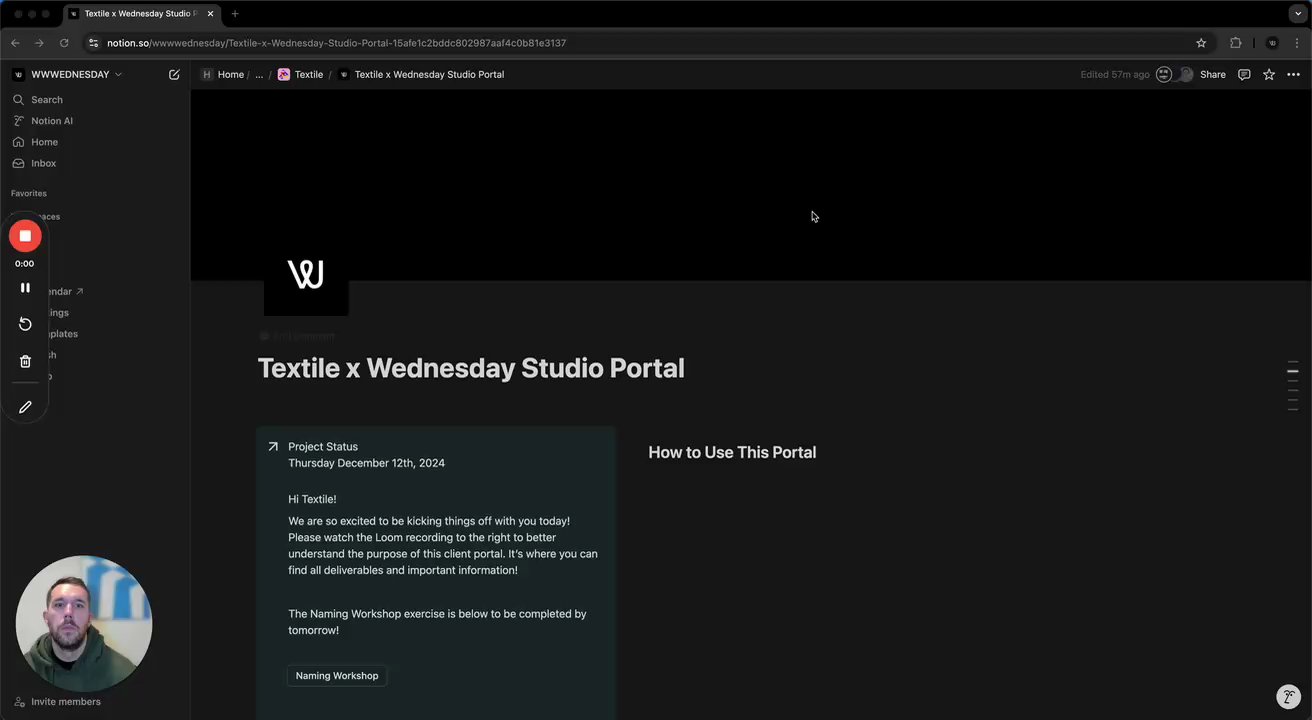Open the tab search dropdown arrow
Screen dimensions: 1312x720
tap(1298, 14)
